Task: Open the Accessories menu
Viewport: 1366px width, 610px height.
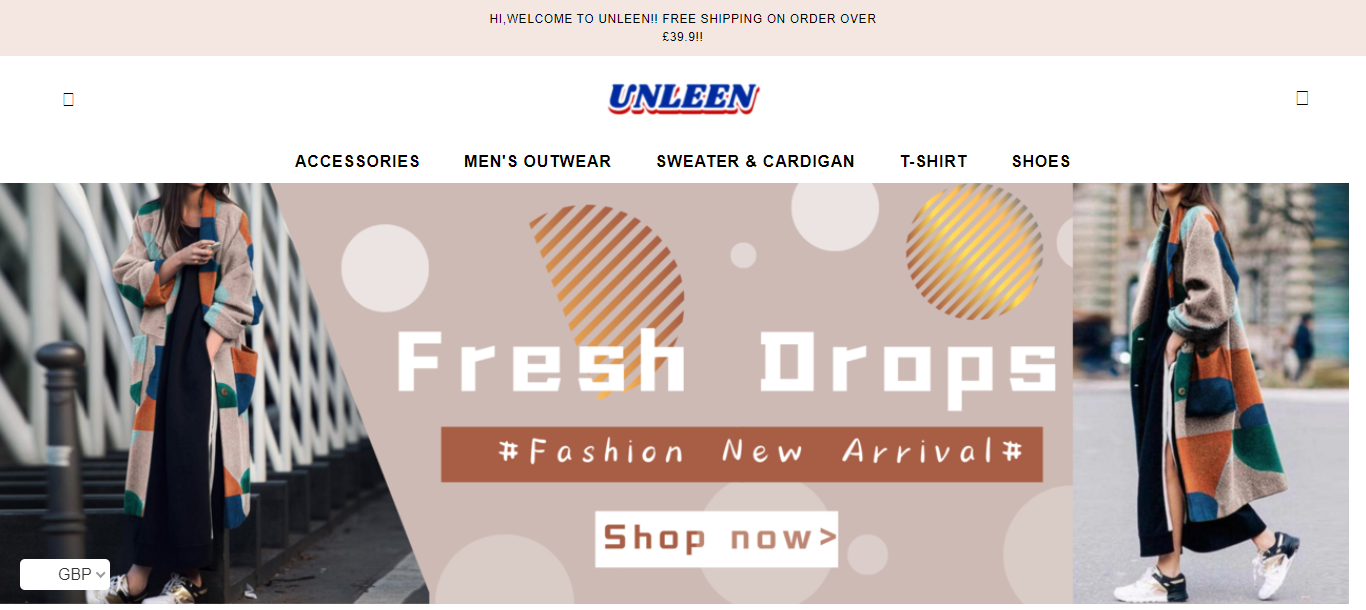Action: pyautogui.click(x=357, y=161)
